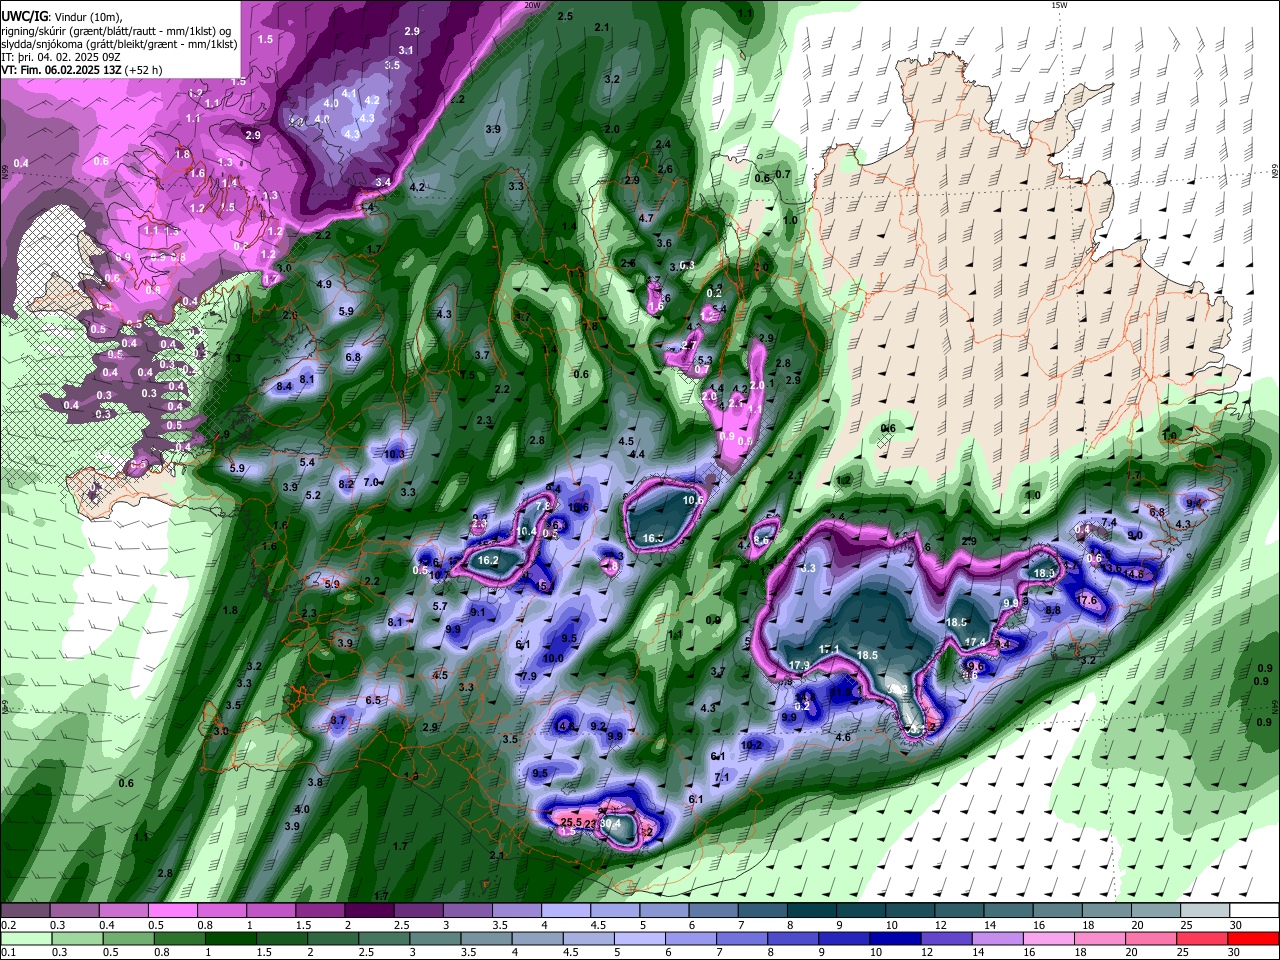Click the '15W' longitude label
The width and height of the screenshot is (1280, 960).
1059,5
